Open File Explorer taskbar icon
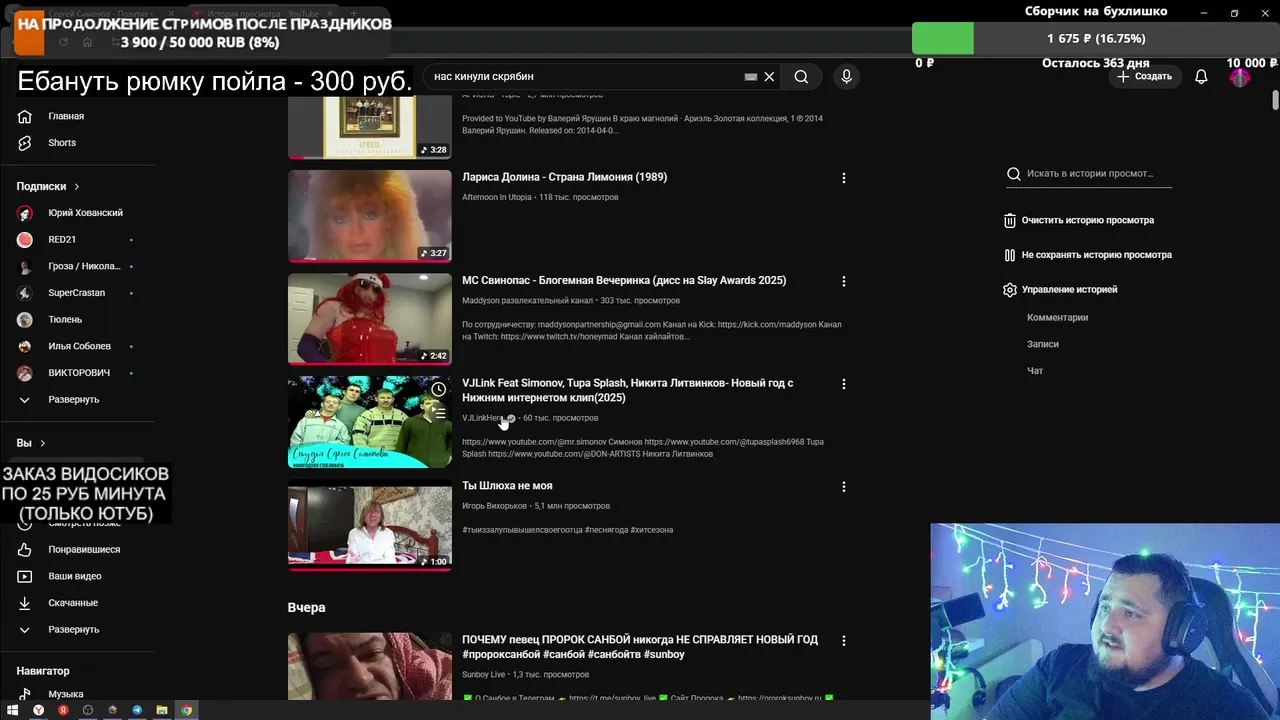The height and width of the screenshot is (720, 1280). pos(161,711)
